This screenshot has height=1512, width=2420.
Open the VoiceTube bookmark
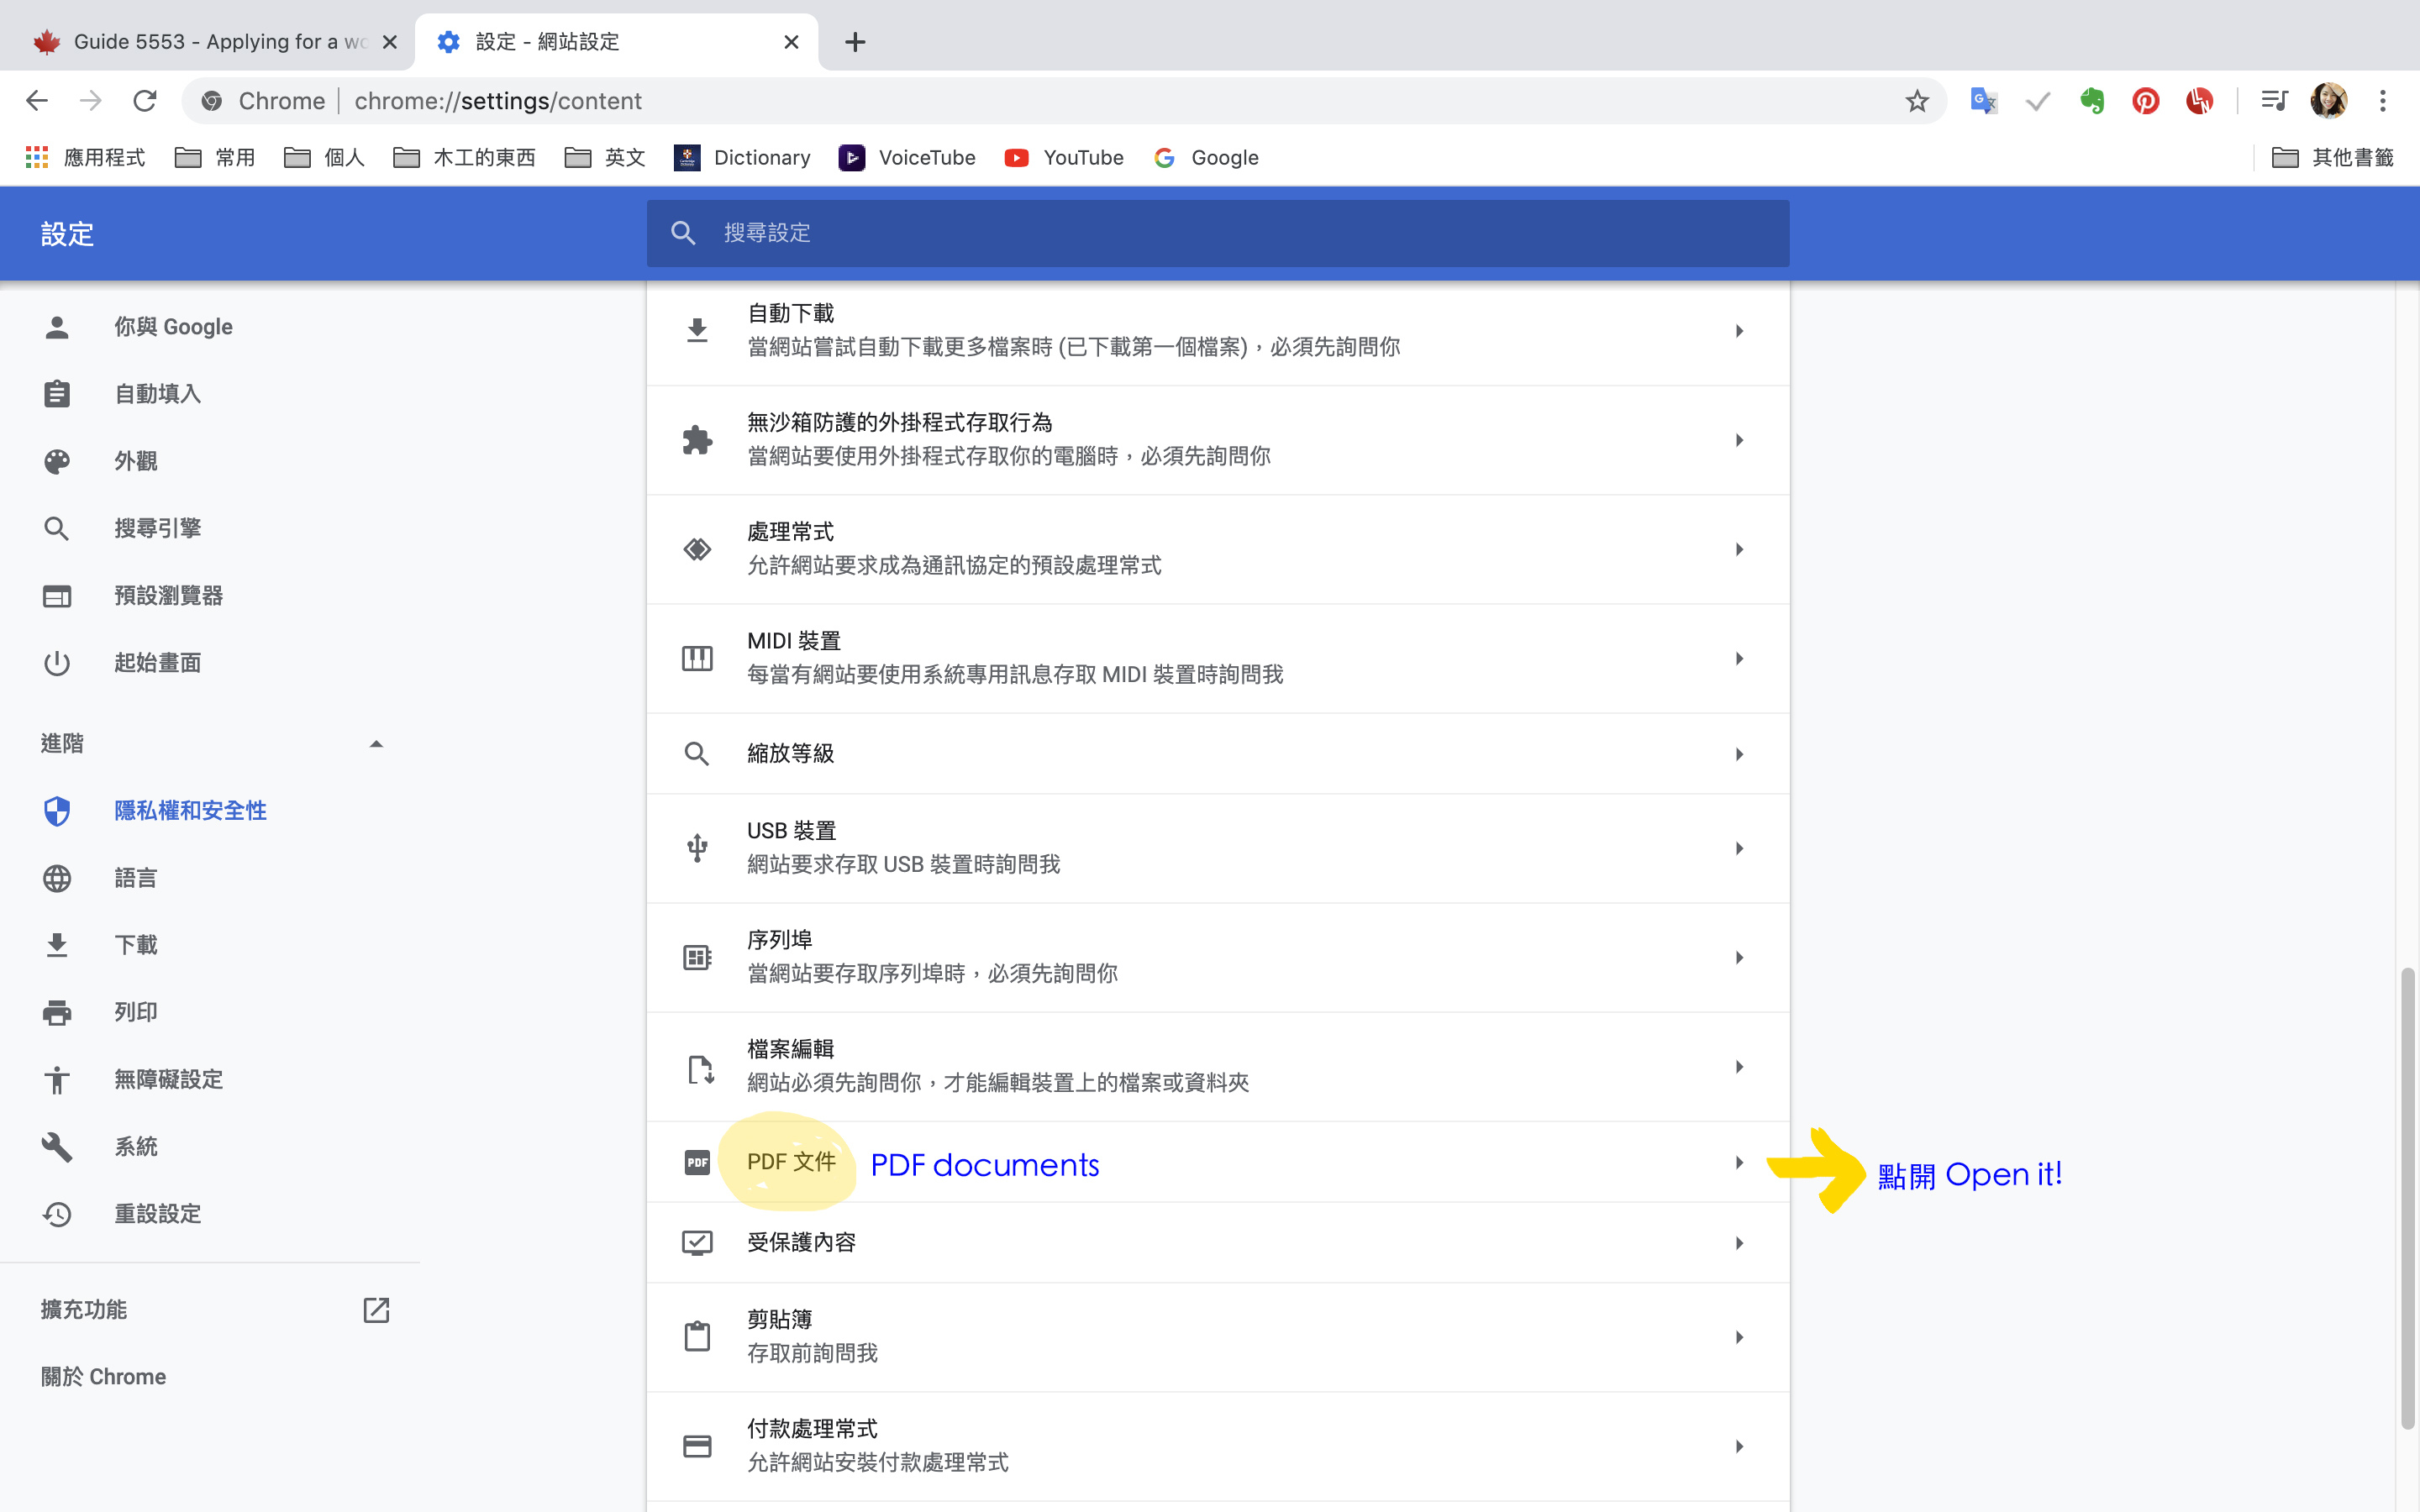907,157
